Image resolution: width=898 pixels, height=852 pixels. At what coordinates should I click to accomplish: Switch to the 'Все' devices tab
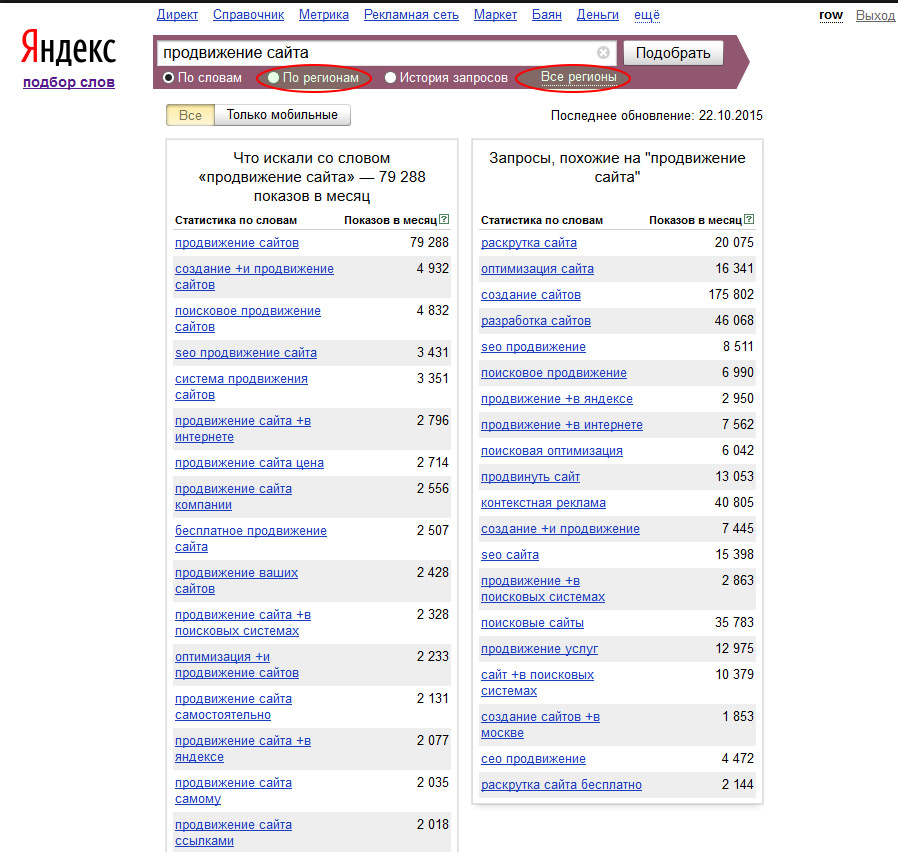pos(190,115)
